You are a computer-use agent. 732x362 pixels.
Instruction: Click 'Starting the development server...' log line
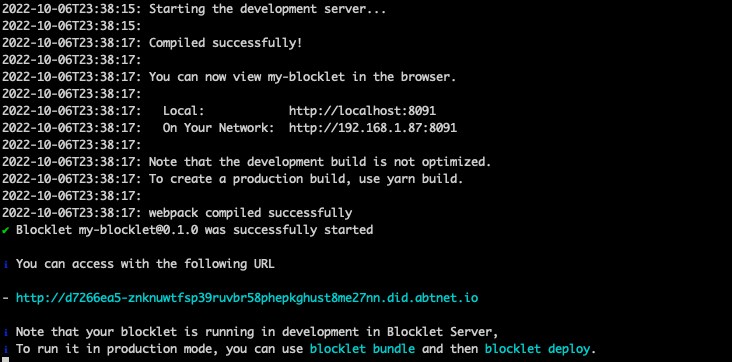(267, 9)
